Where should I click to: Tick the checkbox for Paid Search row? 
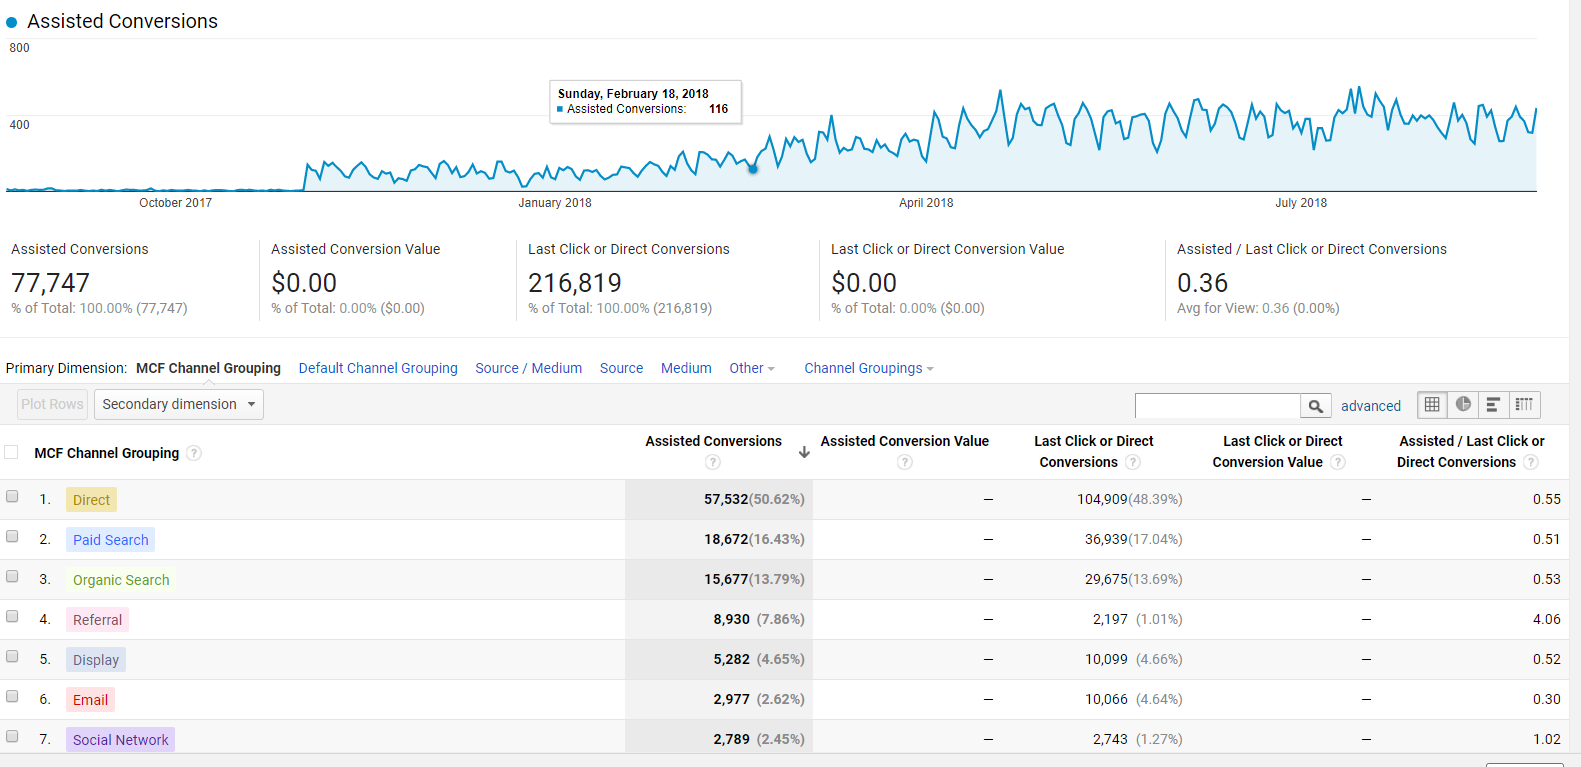tap(12, 537)
